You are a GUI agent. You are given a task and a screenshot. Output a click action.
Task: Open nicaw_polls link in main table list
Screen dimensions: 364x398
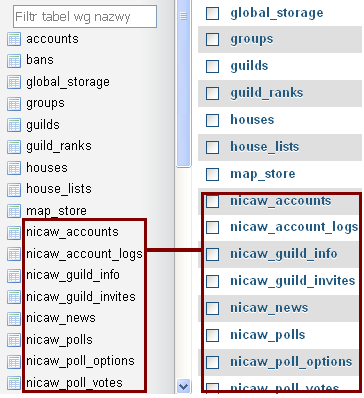(268, 335)
